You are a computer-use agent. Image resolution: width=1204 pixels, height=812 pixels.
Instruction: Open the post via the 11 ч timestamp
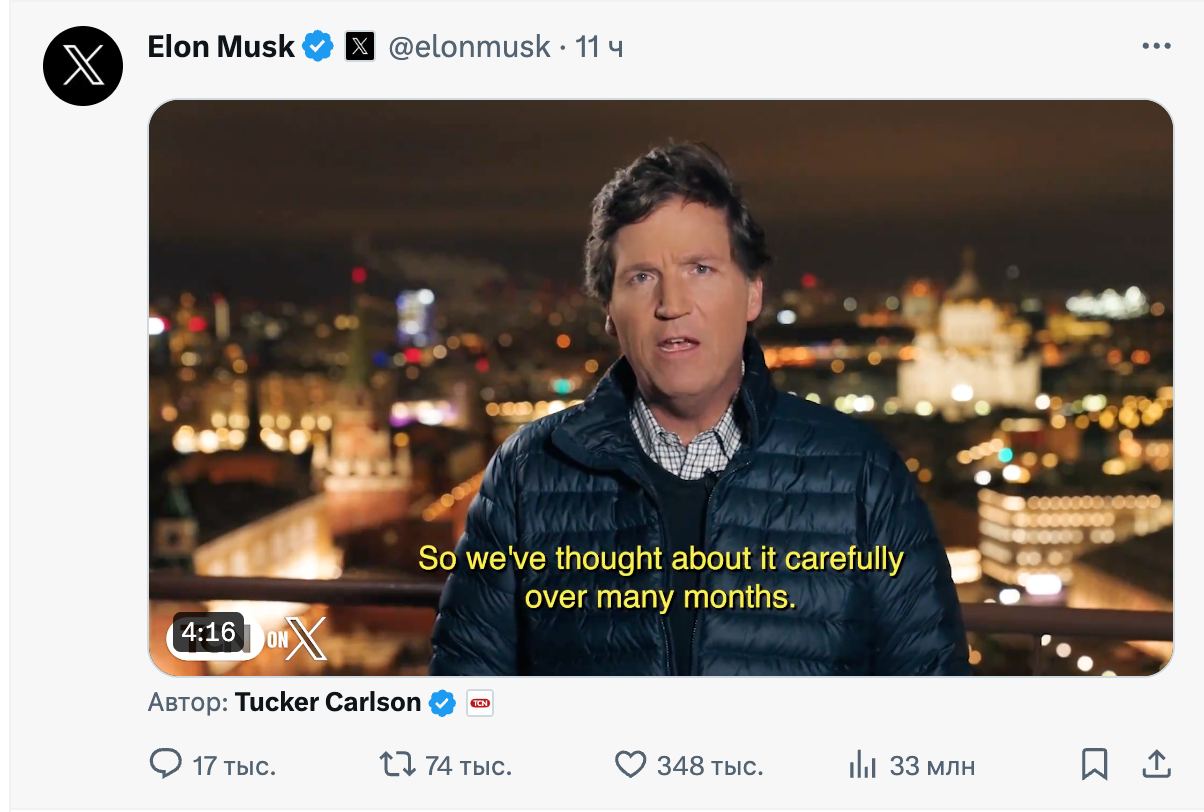(600, 46)
